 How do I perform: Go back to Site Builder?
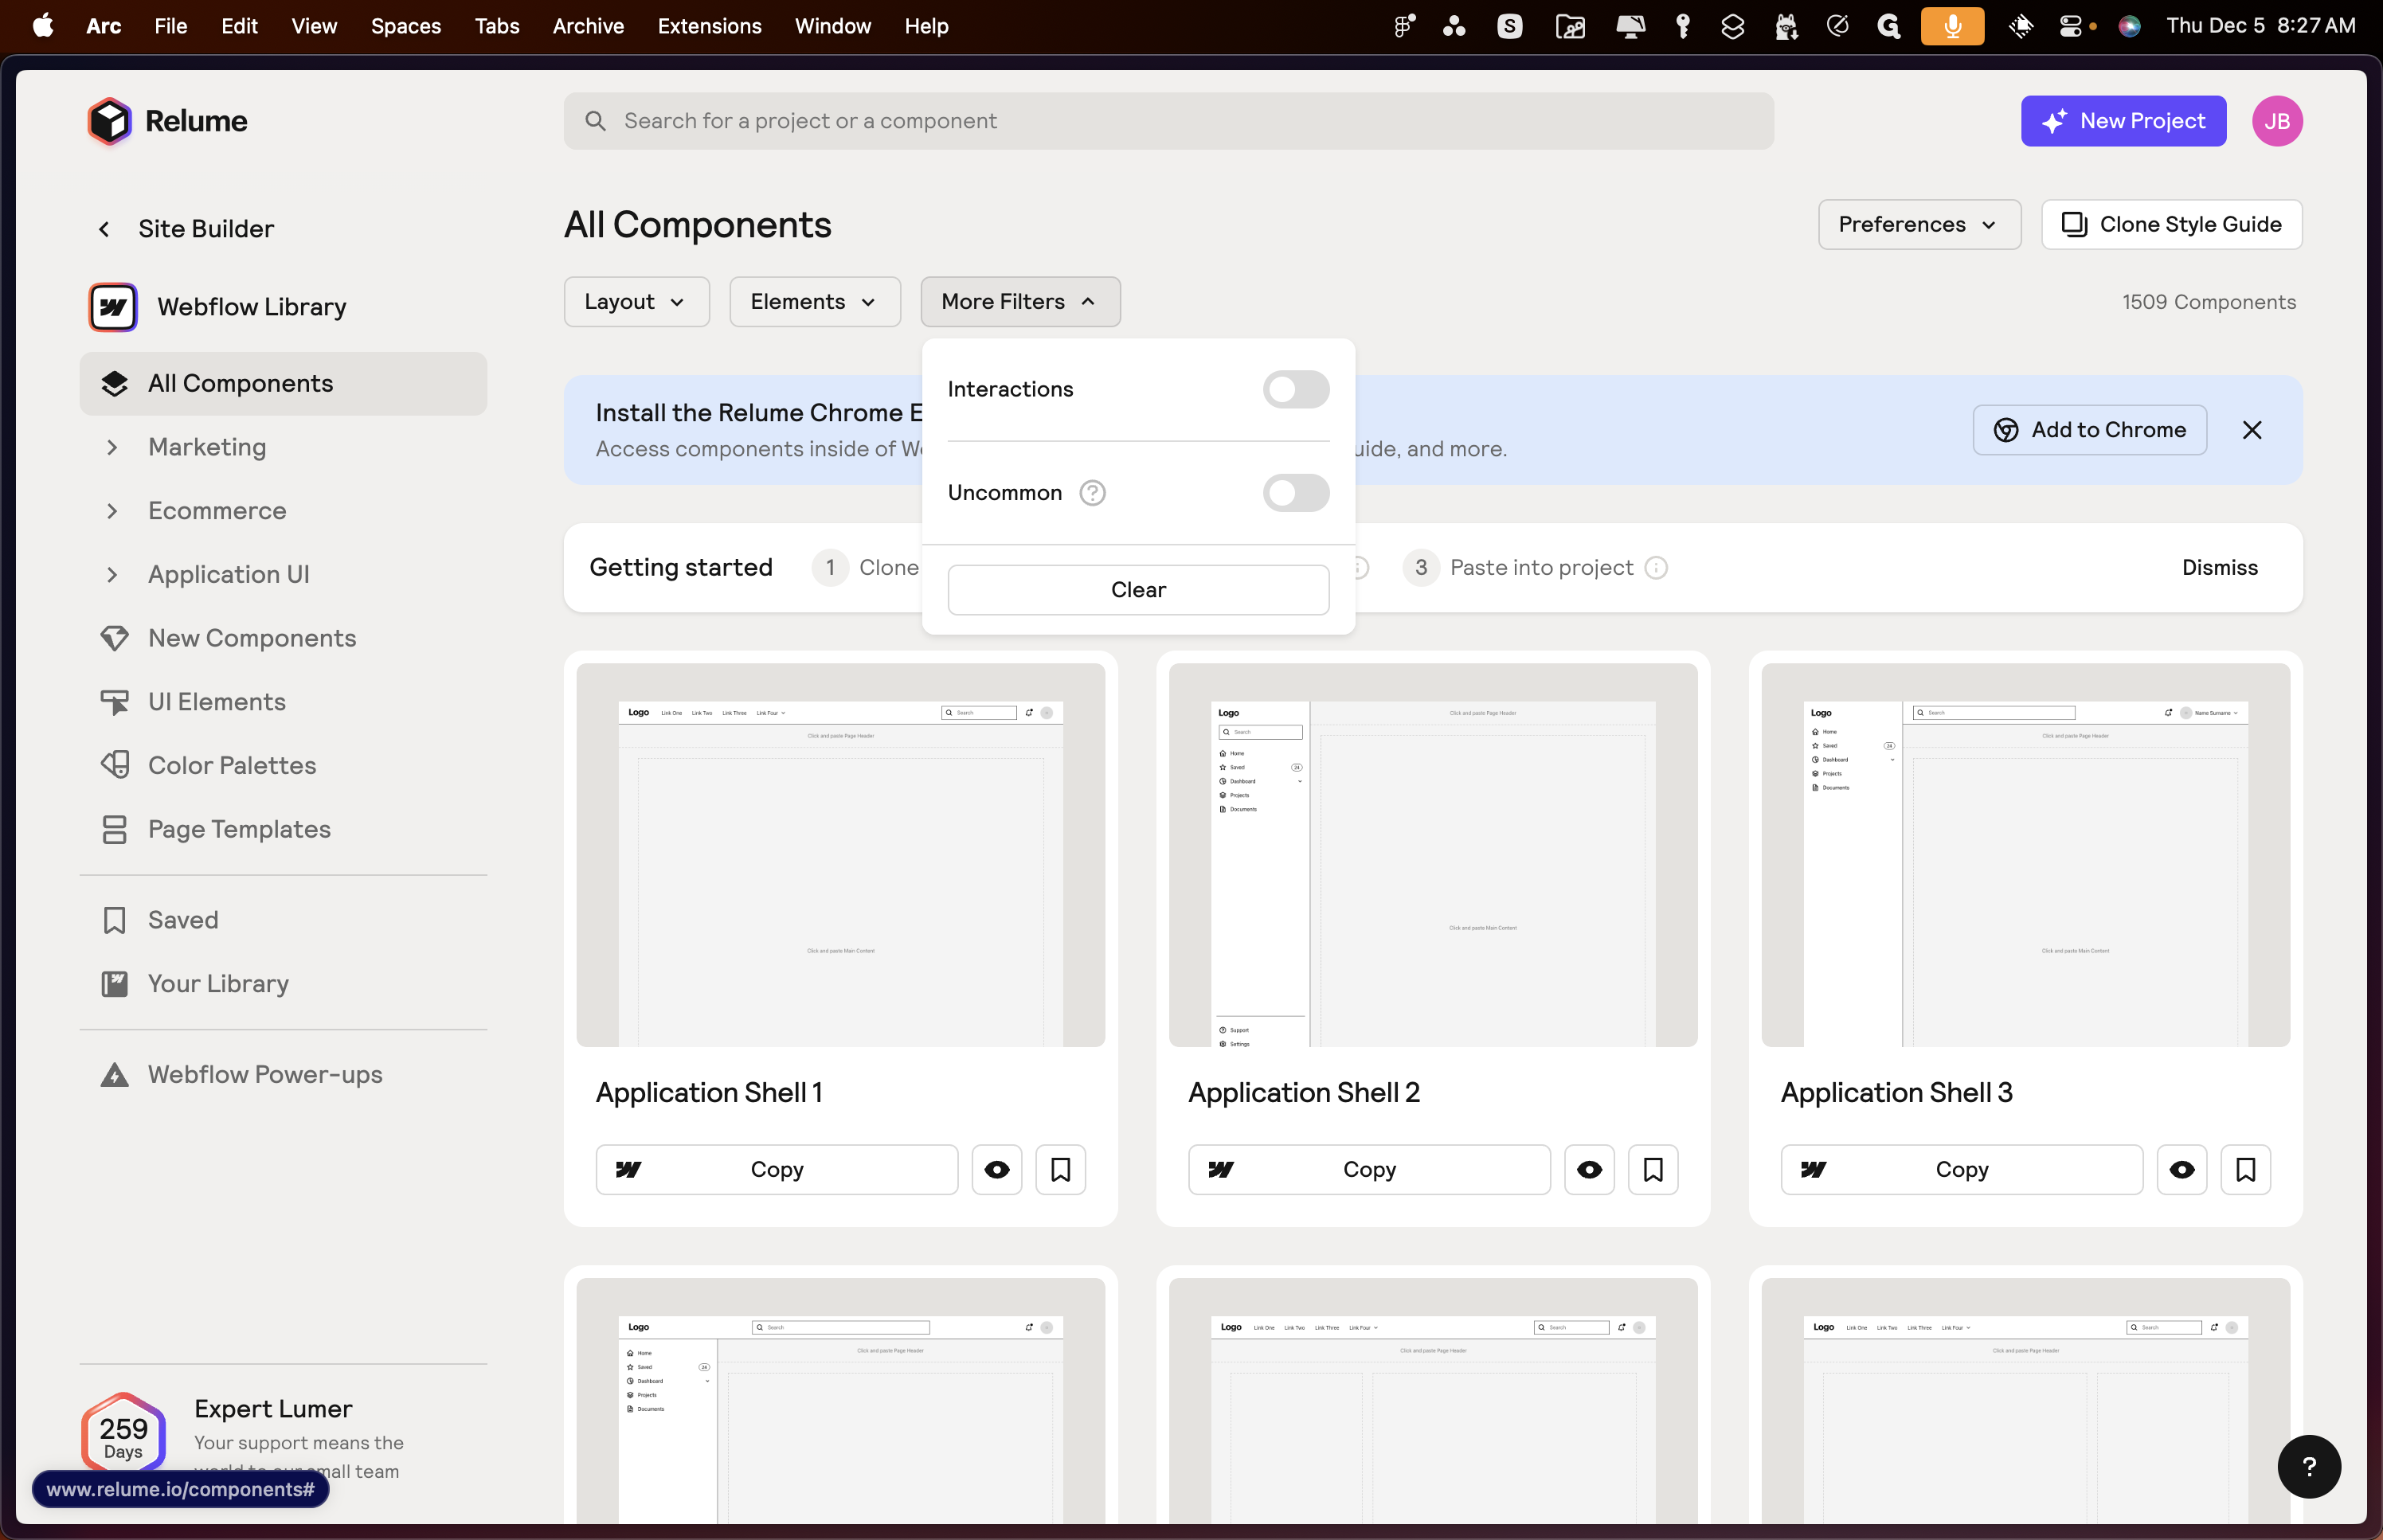click(x=186, y=229)
